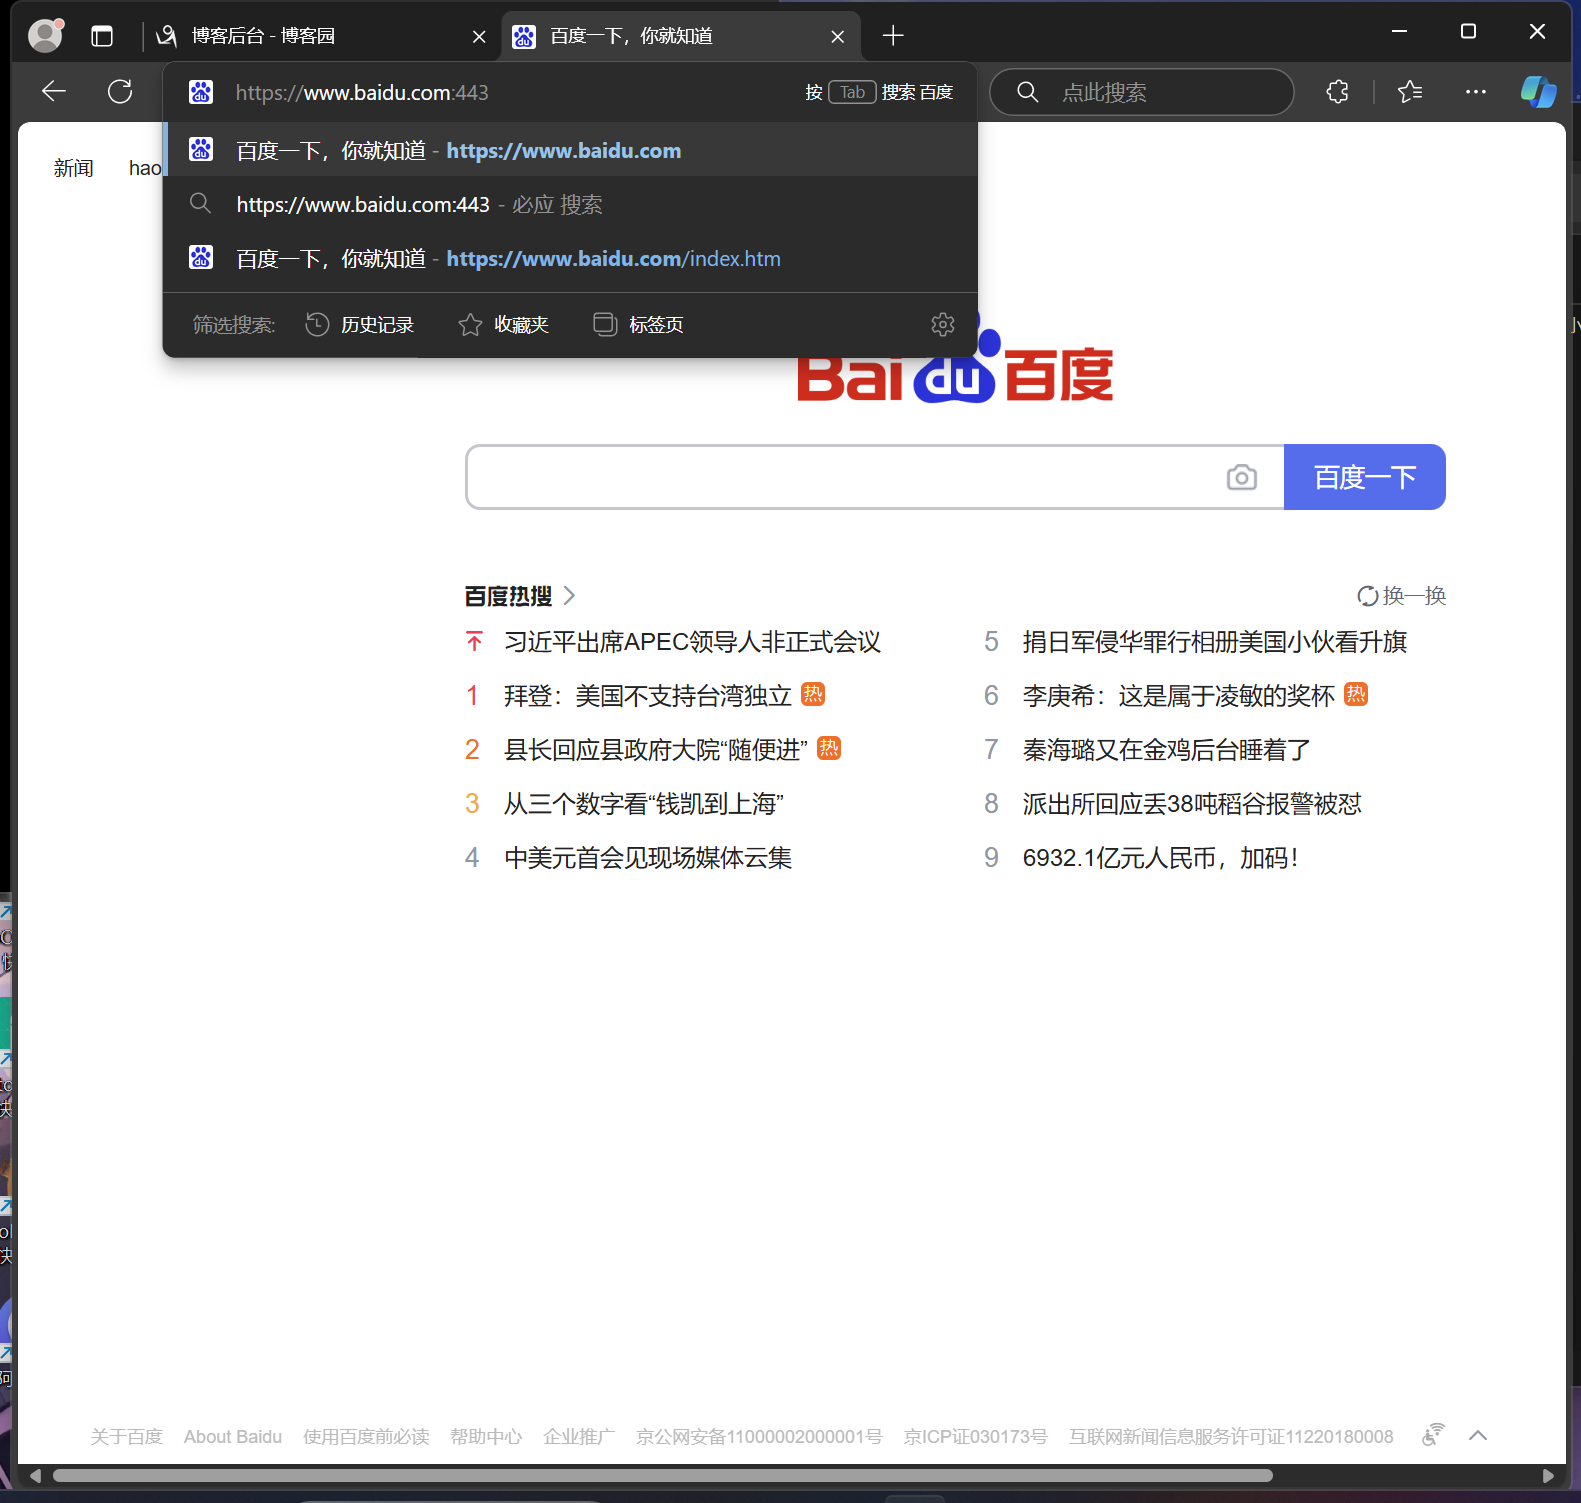Open the accessibility wheelchair icon in footer
Screen dimensions: 1581x1503
click(x=1434, y=1435)
